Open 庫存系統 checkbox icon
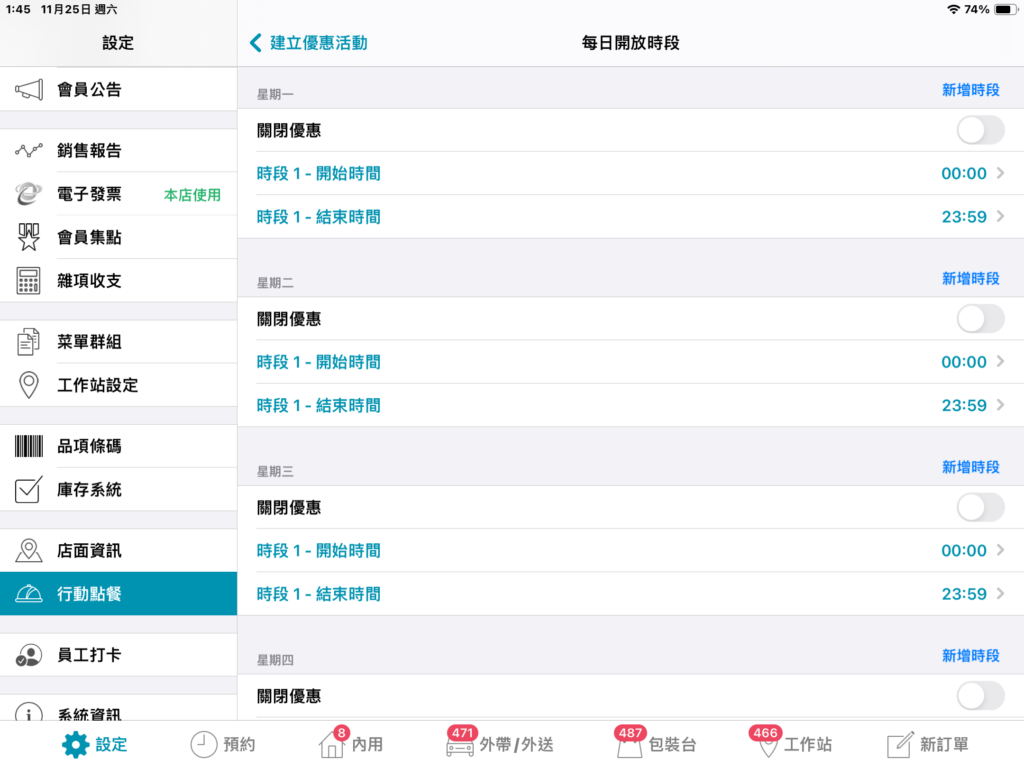 (29, 490)
